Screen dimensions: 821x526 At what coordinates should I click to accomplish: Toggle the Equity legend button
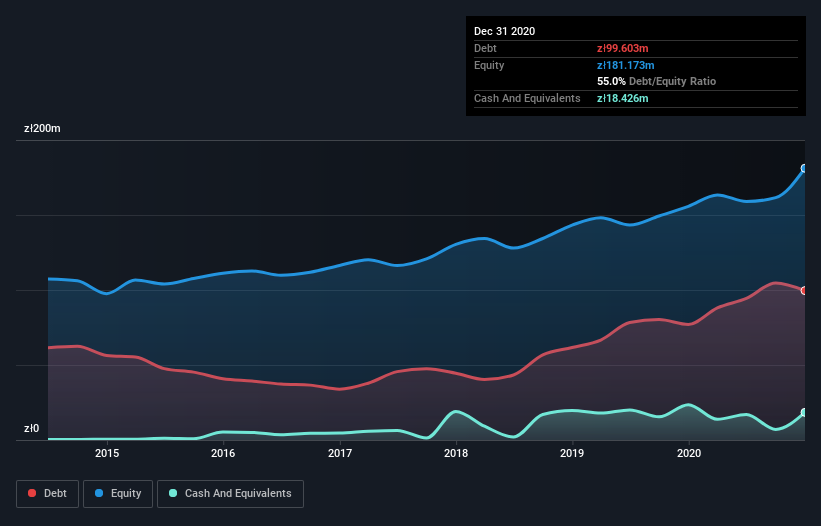pos(118,494)
